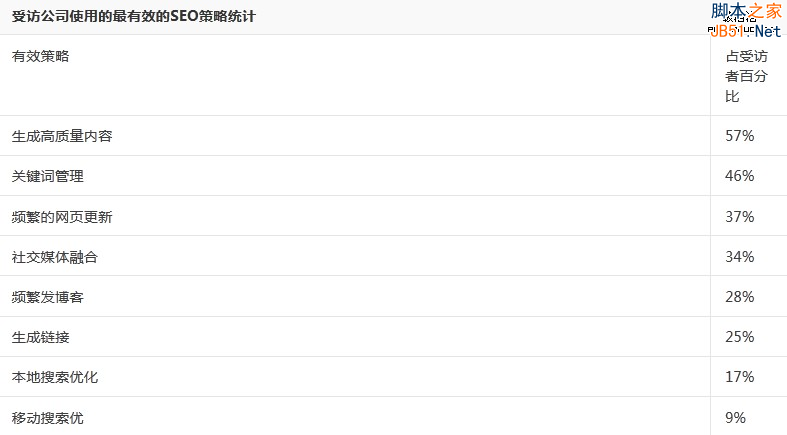Viewport: 787px width, 435px height.
Task: Click the 28% value cell
Action: coord(739,297)
